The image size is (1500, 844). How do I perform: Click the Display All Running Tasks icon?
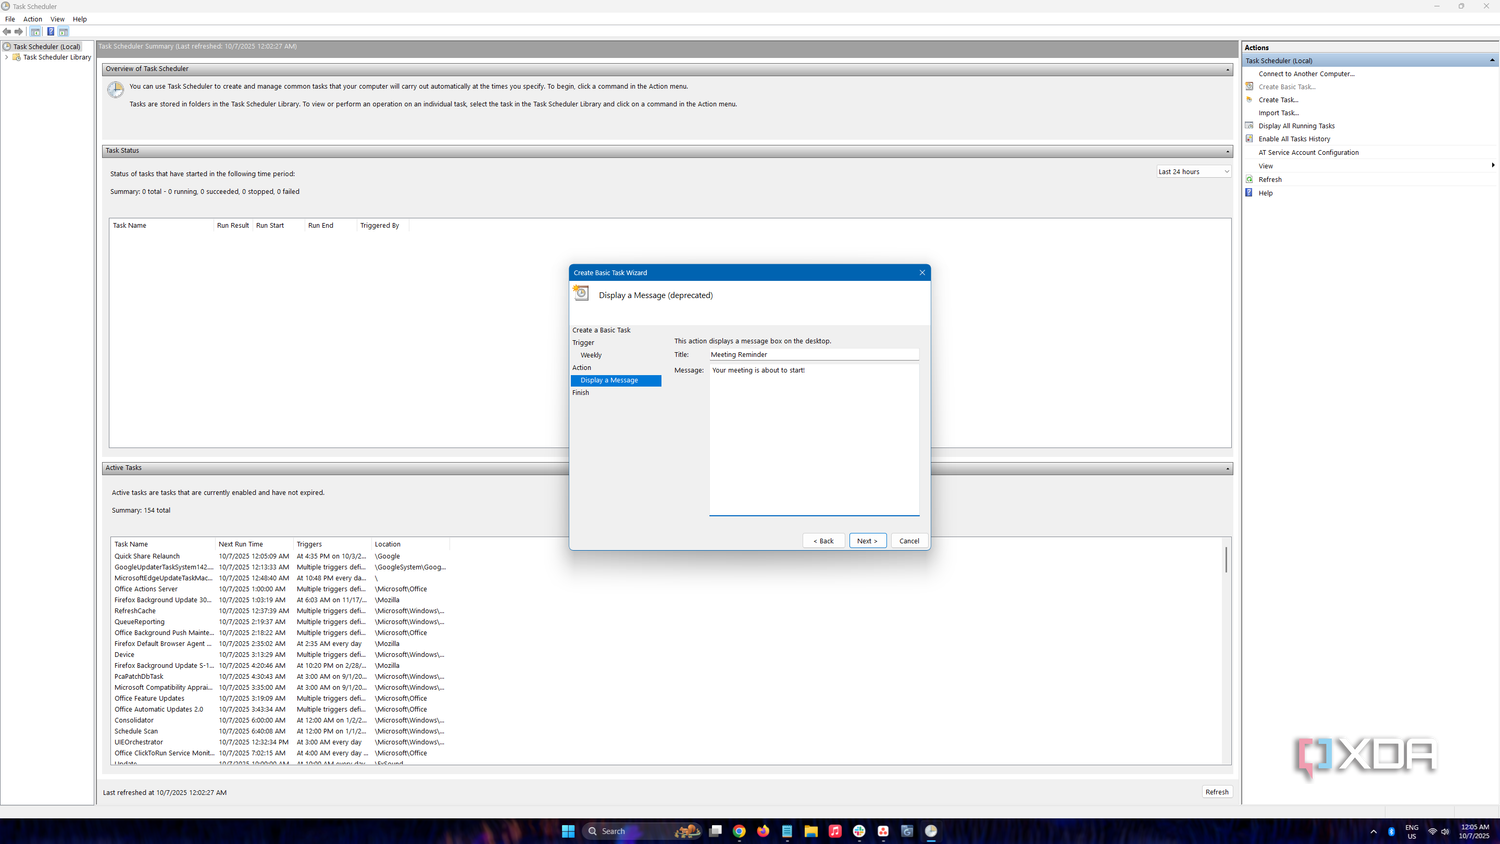click(1249, 126)
